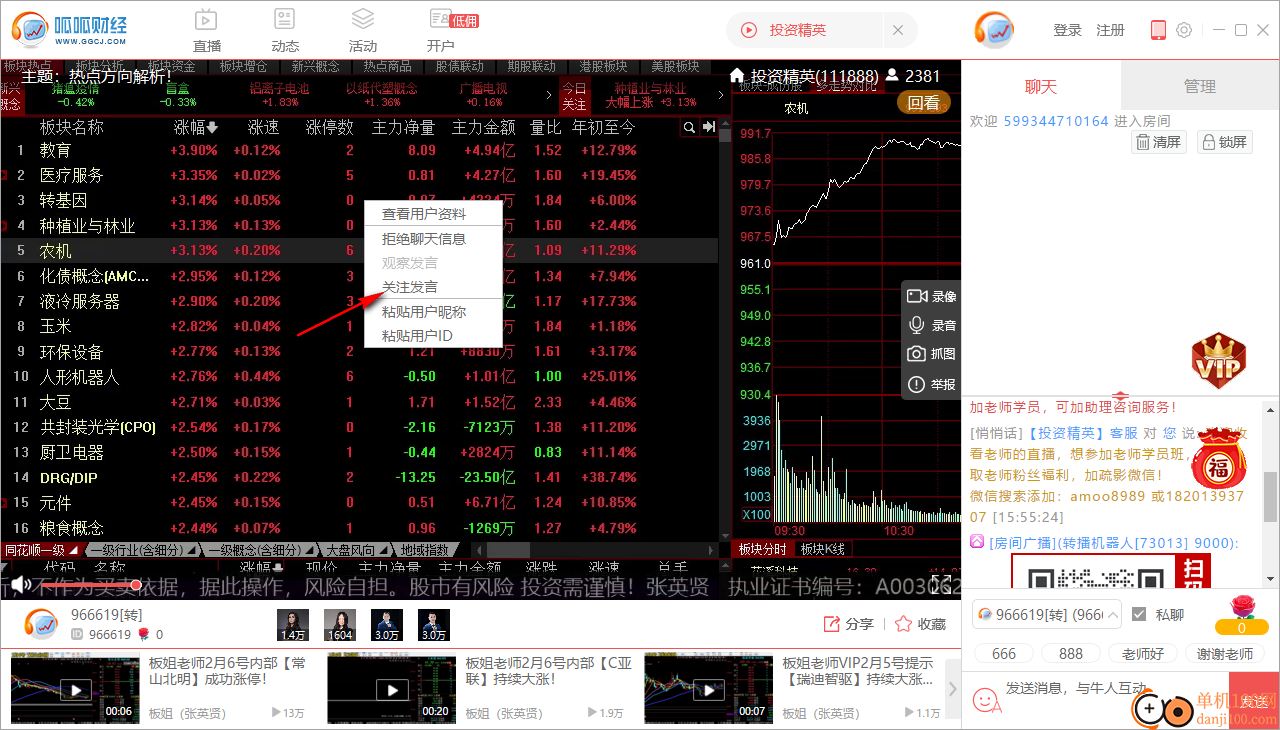This screenshot has width=1280, height=730.
Task: Sort the table by the 涨幅 column arrow
Action: tap(212, 128)
